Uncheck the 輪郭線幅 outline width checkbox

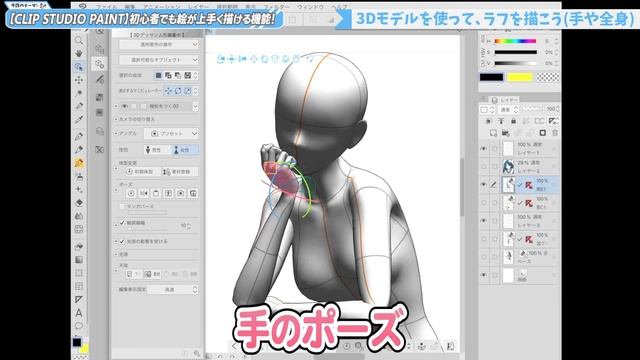tap(122, 223)
